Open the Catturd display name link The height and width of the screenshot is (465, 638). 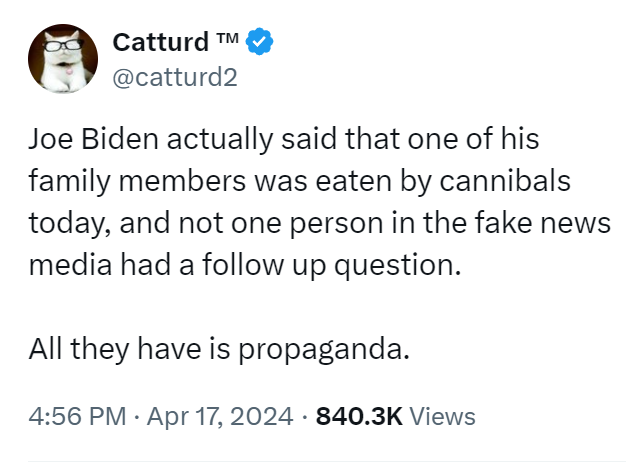(158, 43)
